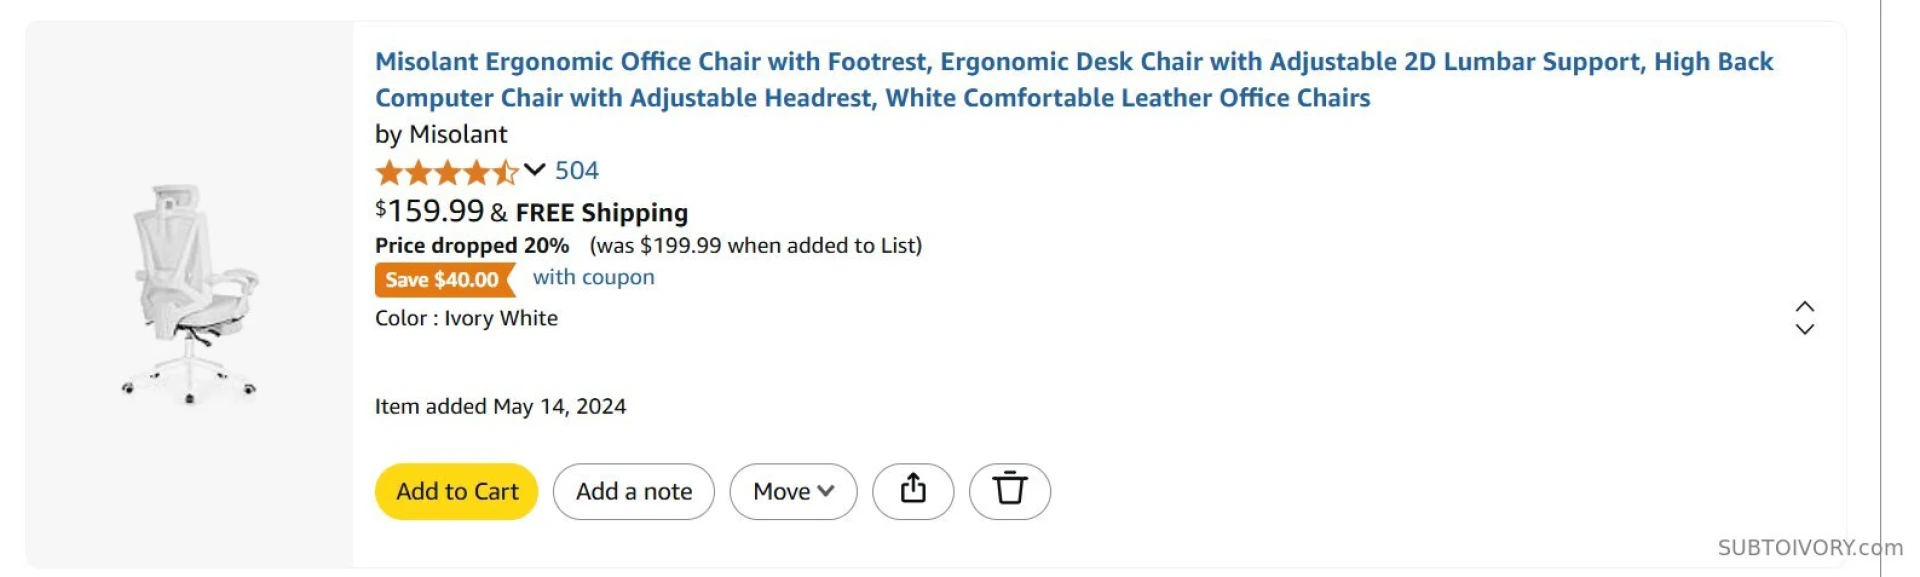Screen dimensions: 1920x577
Task: Click the first orange star icon
Action: coord(388,172)
